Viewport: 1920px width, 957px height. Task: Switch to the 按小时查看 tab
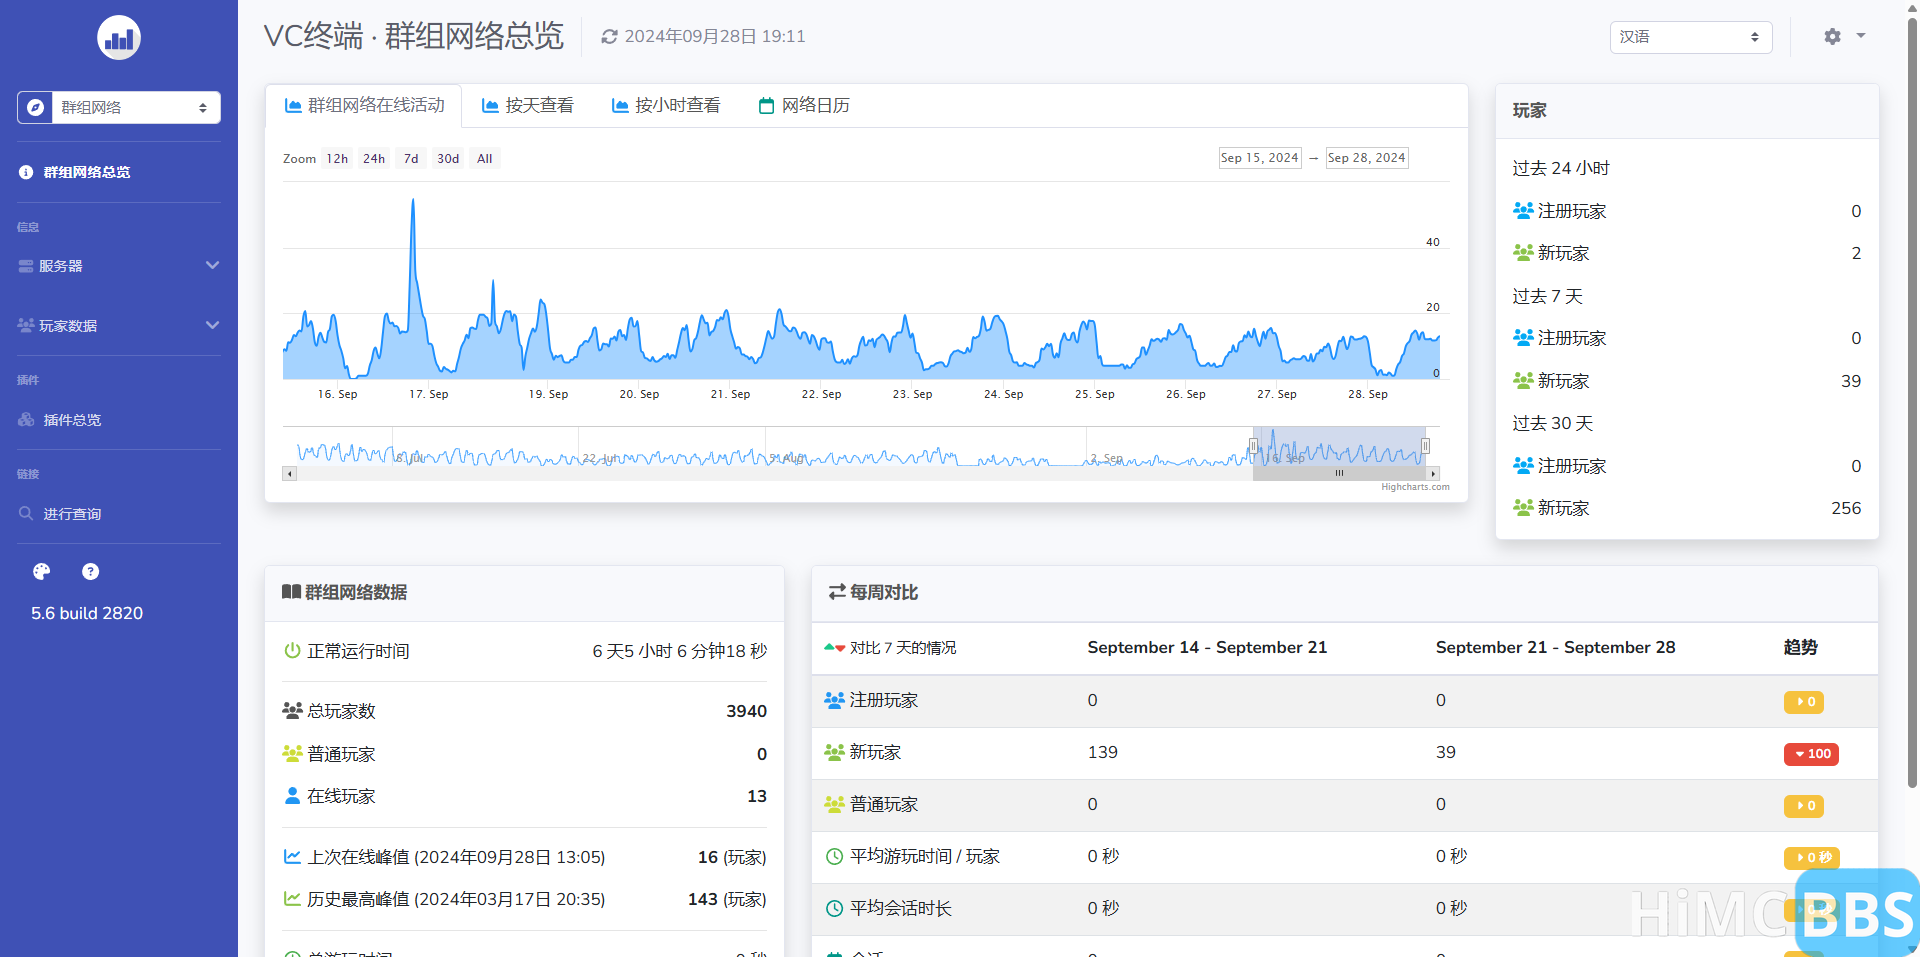(666, 106)
